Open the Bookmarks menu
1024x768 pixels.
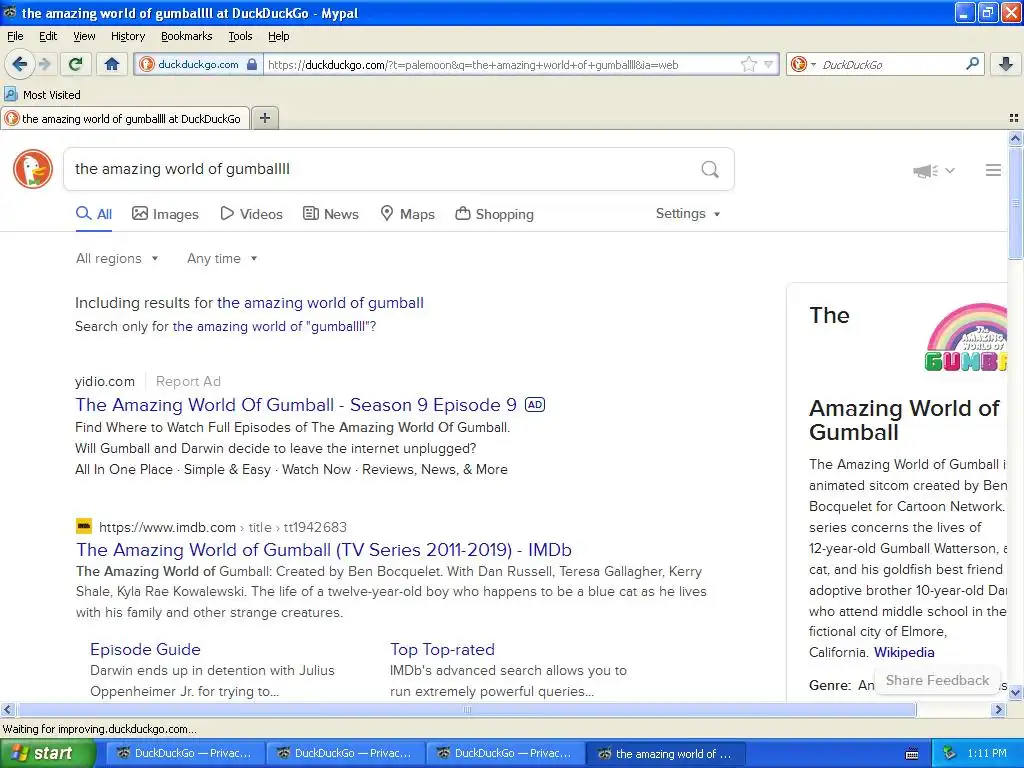point(186,36)
